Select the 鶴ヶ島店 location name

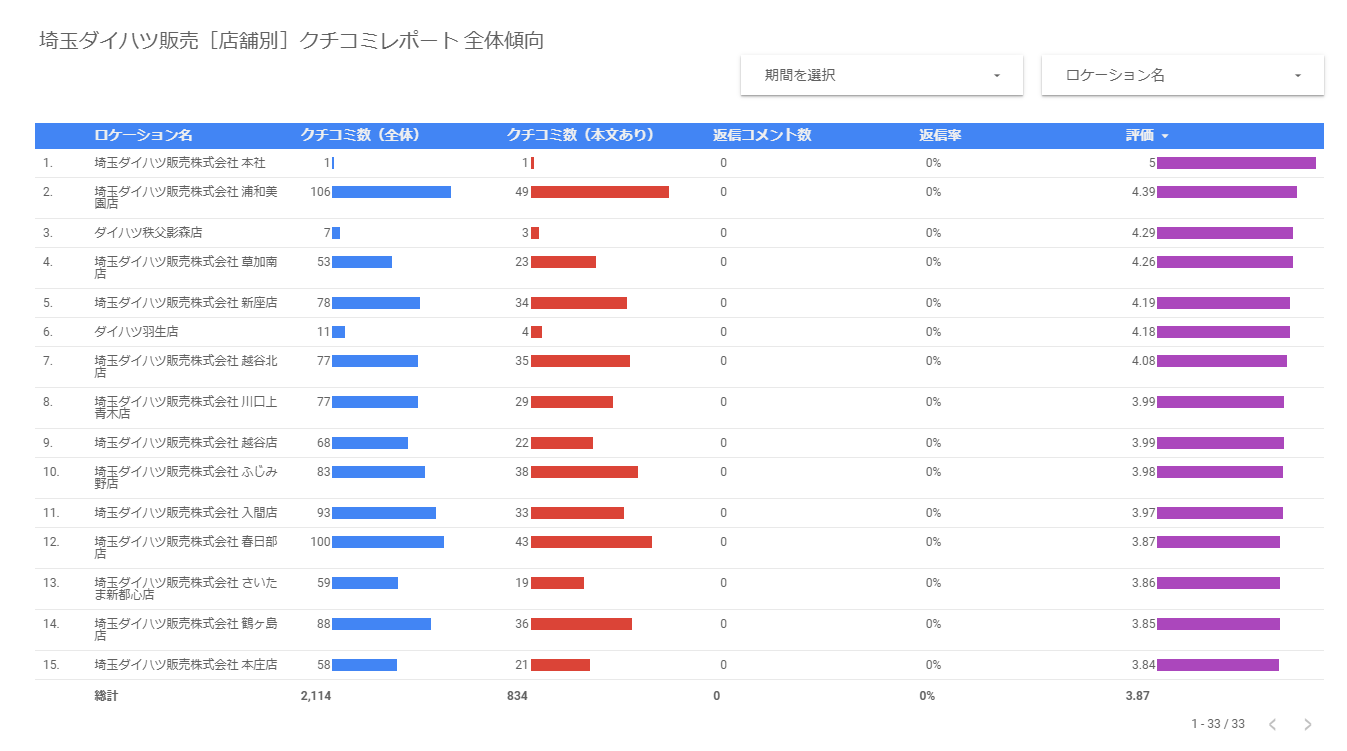tap(186, 629)
